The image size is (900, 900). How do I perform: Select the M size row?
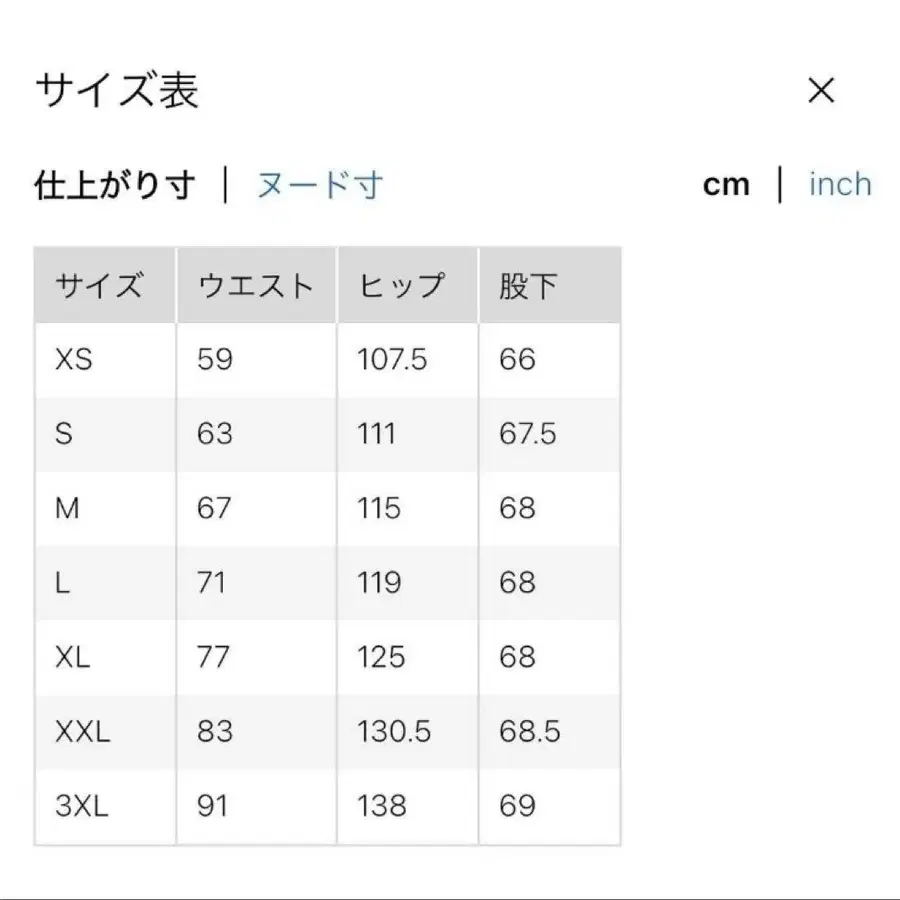point(103,508)
